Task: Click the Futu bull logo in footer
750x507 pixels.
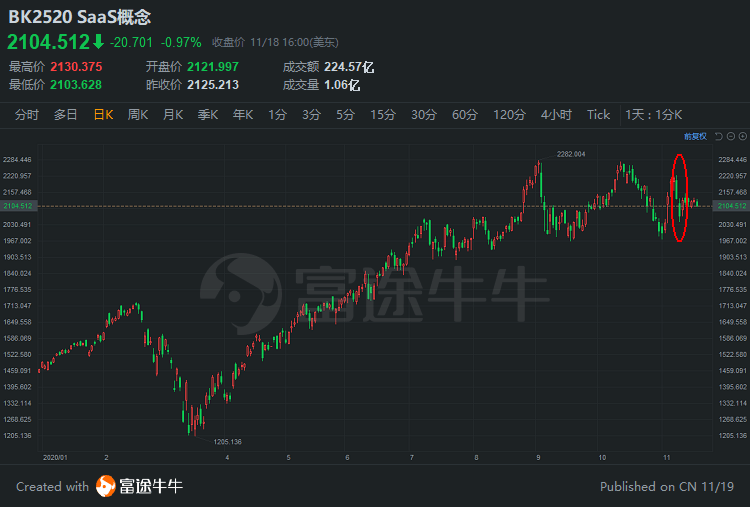Action: click(106, 486)
